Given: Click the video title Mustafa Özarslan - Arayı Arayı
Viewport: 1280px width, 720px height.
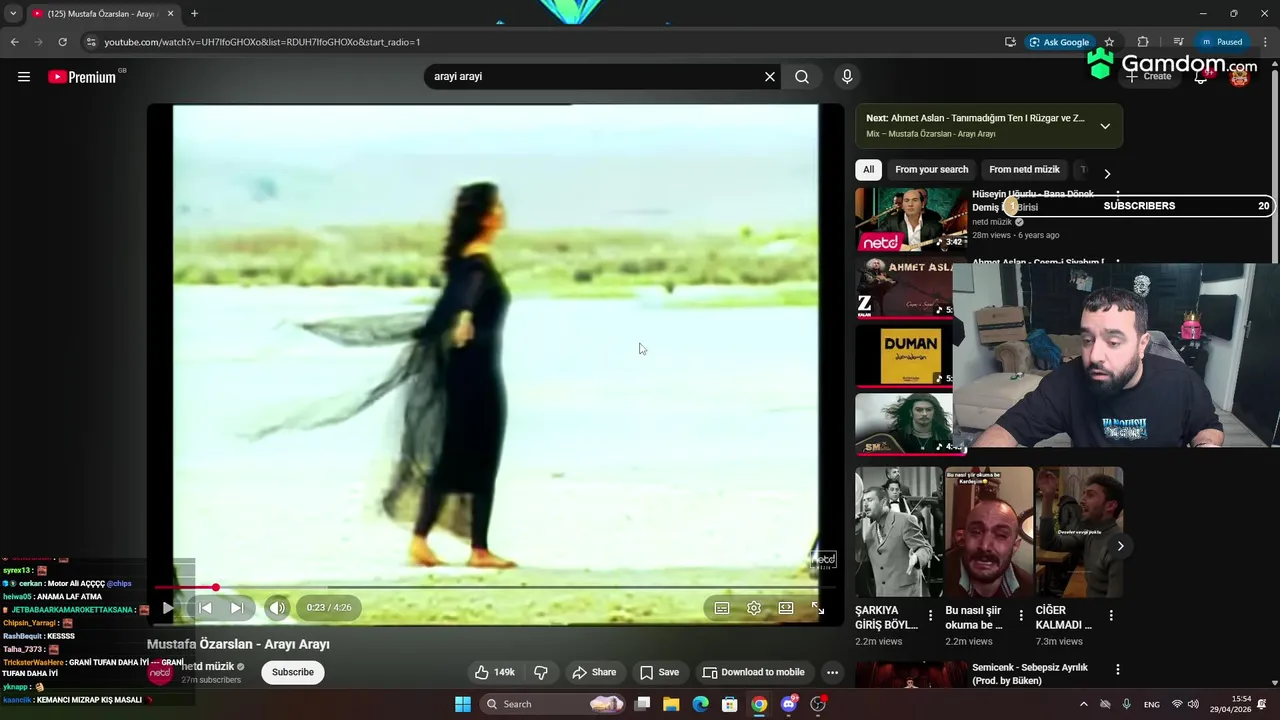Looking at the screenshot, I should click(238, 645).
